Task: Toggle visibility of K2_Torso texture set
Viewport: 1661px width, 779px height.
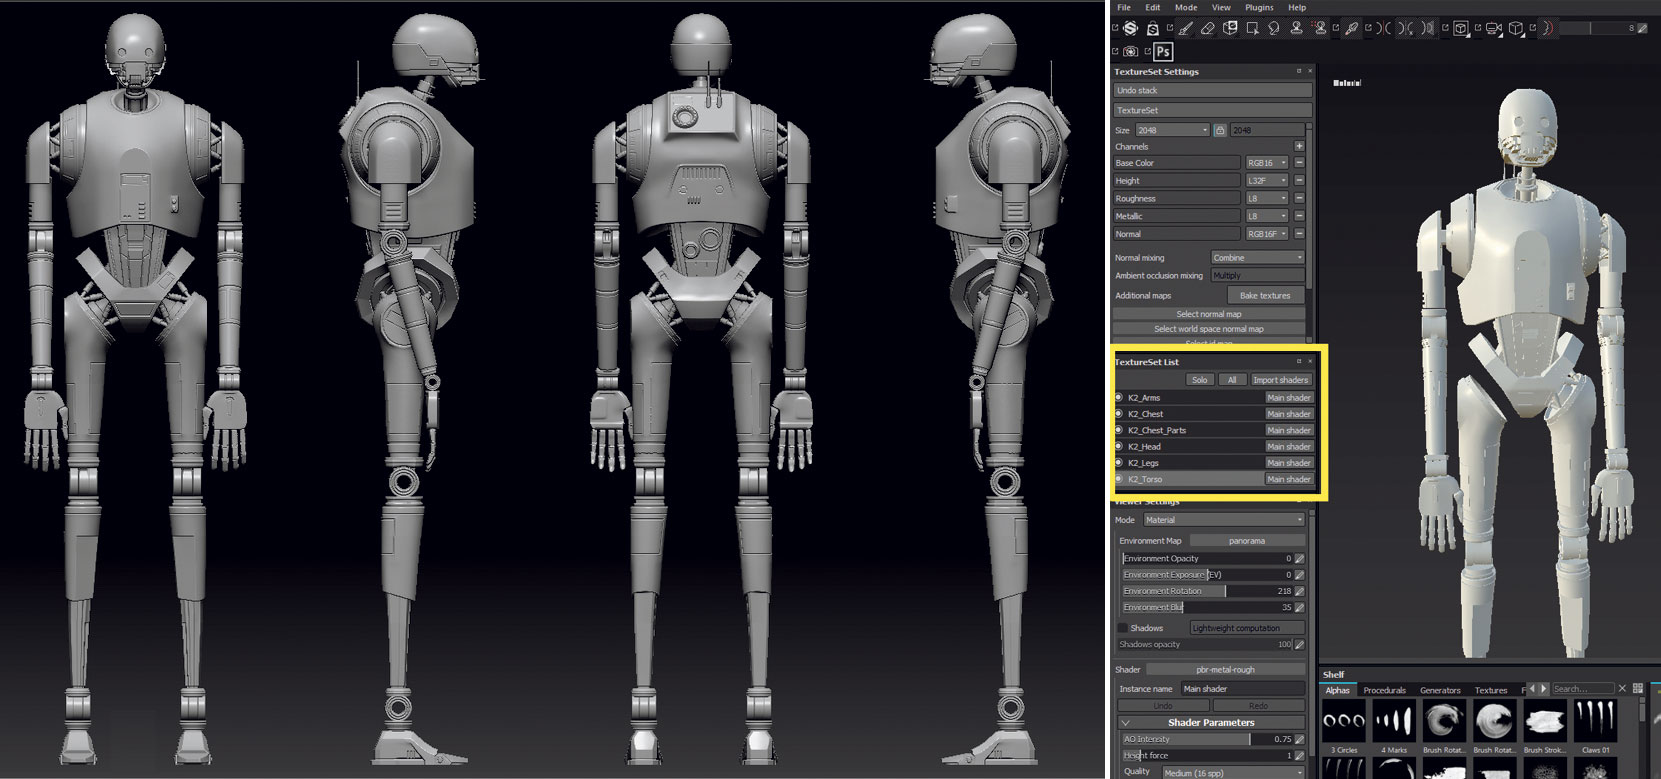Action: point(1119,479)
